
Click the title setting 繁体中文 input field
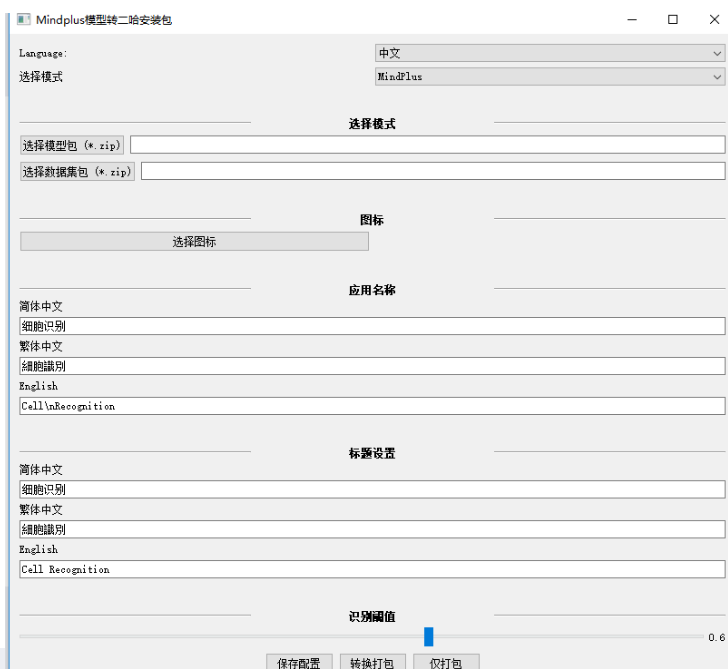372,529
